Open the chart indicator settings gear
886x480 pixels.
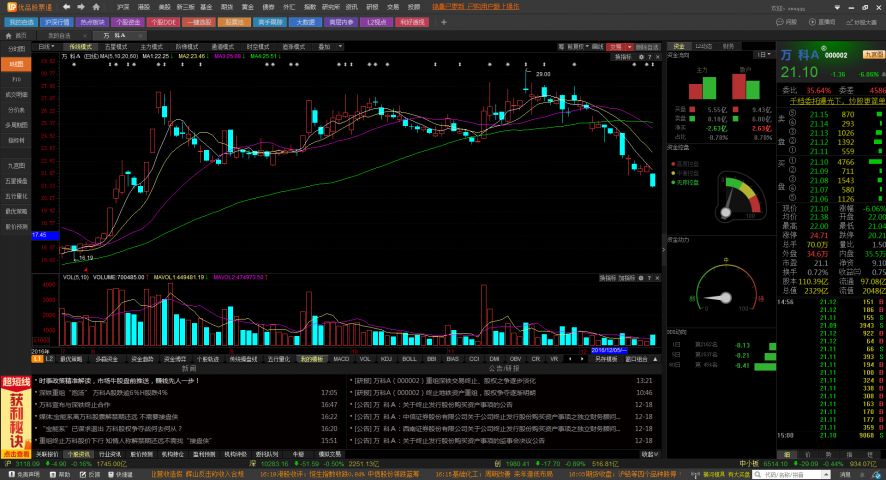click(641, 57)
